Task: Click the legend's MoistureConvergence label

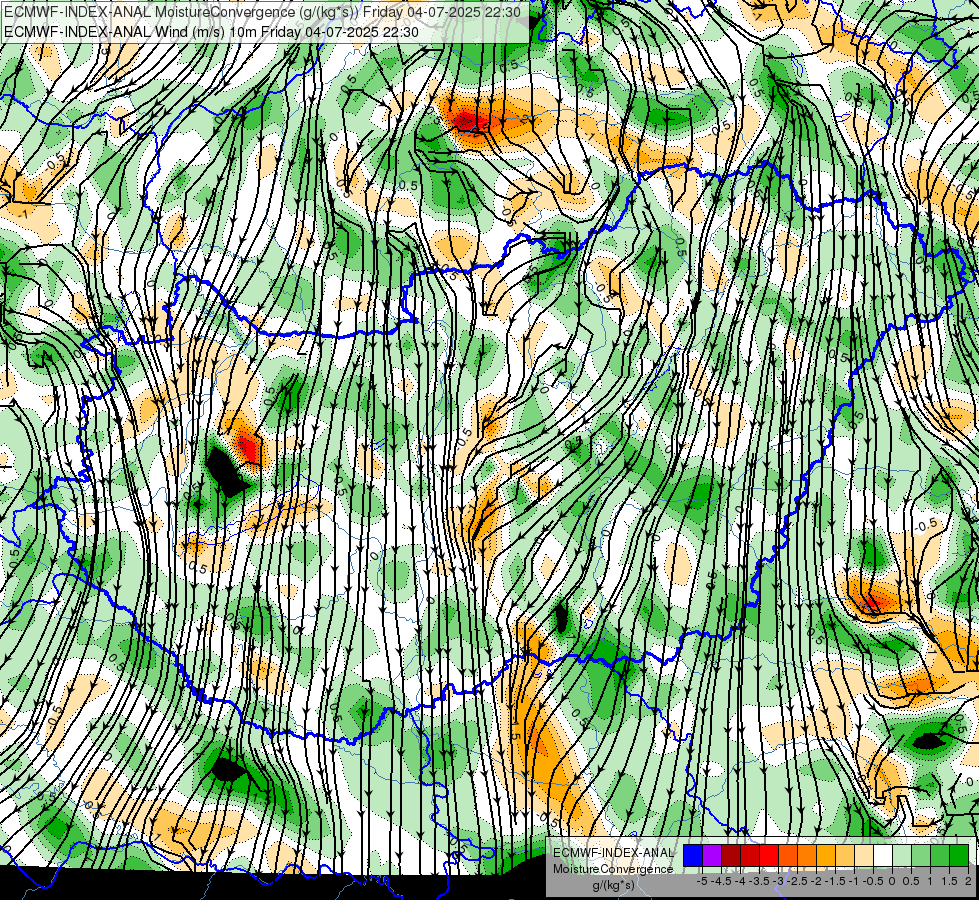Action: click(x=613, y=869)
